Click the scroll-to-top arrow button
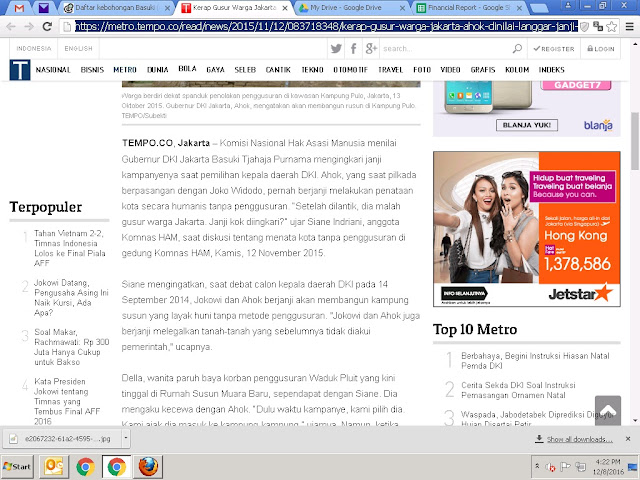Viewport: 640px width, 480px height. [608, 410]
